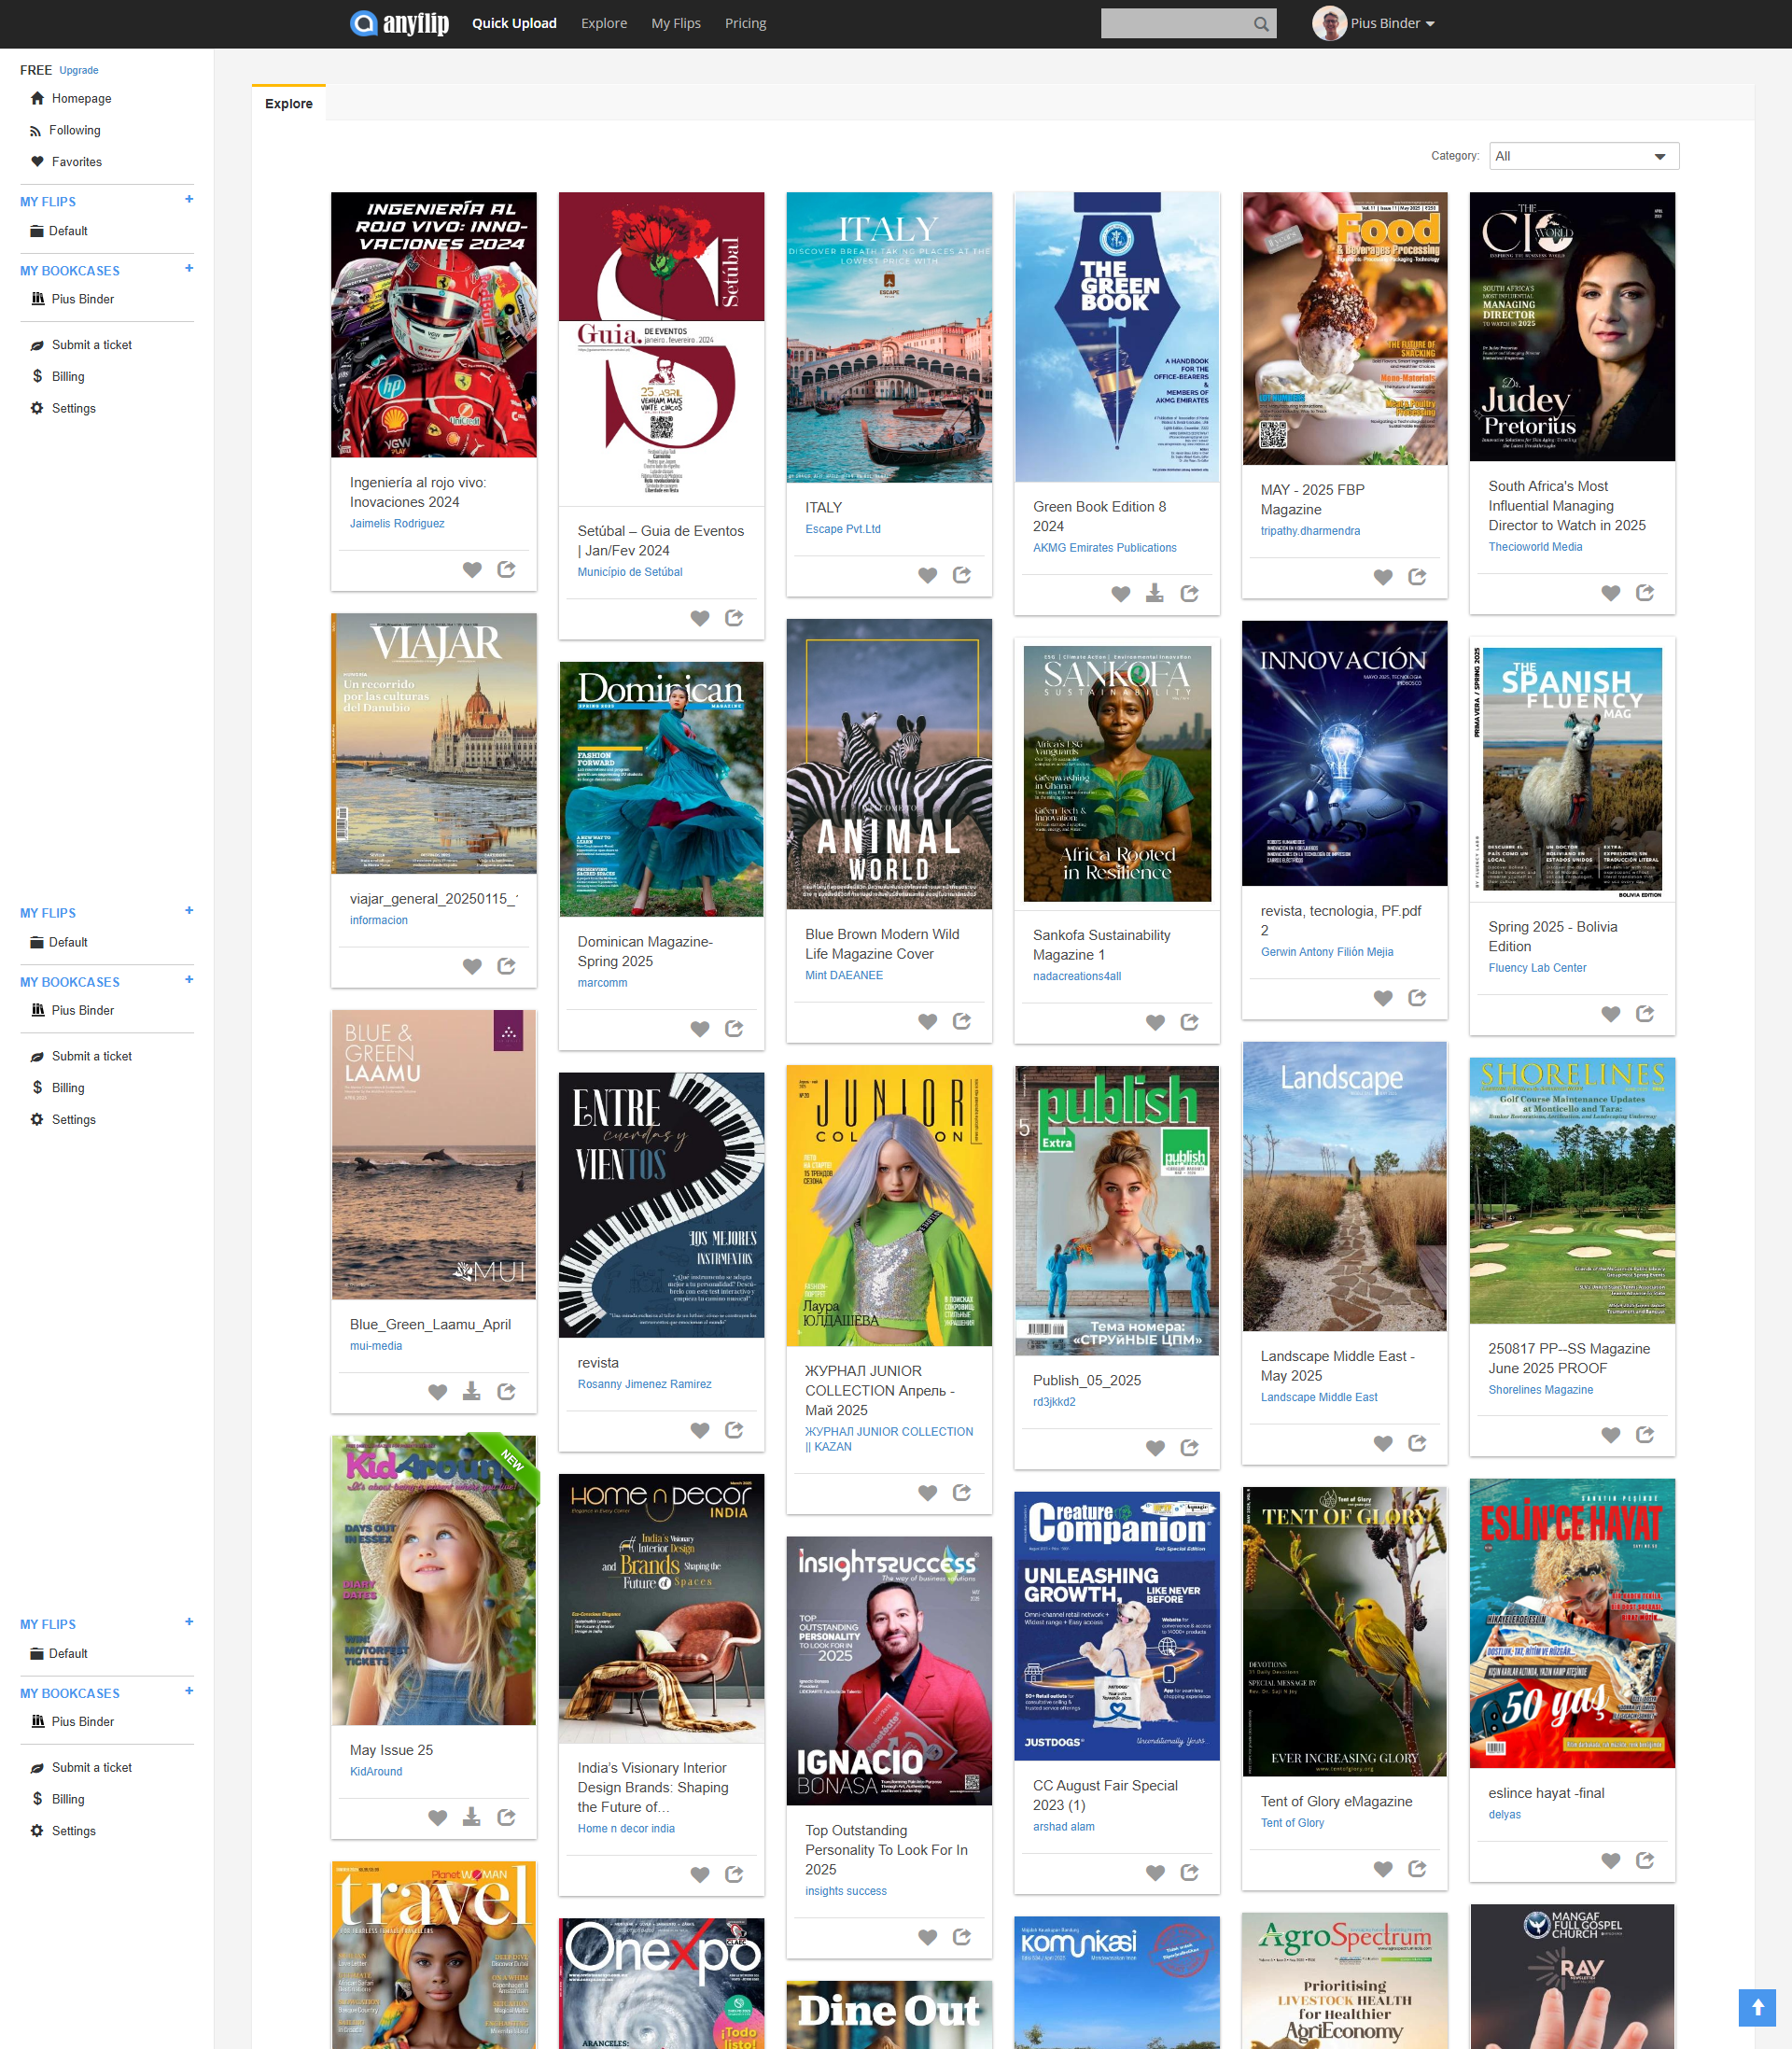Open the Explore menu item in header
This screenshot has width=1792, height=2049.
pyautogui.click(x=604, y=23)
